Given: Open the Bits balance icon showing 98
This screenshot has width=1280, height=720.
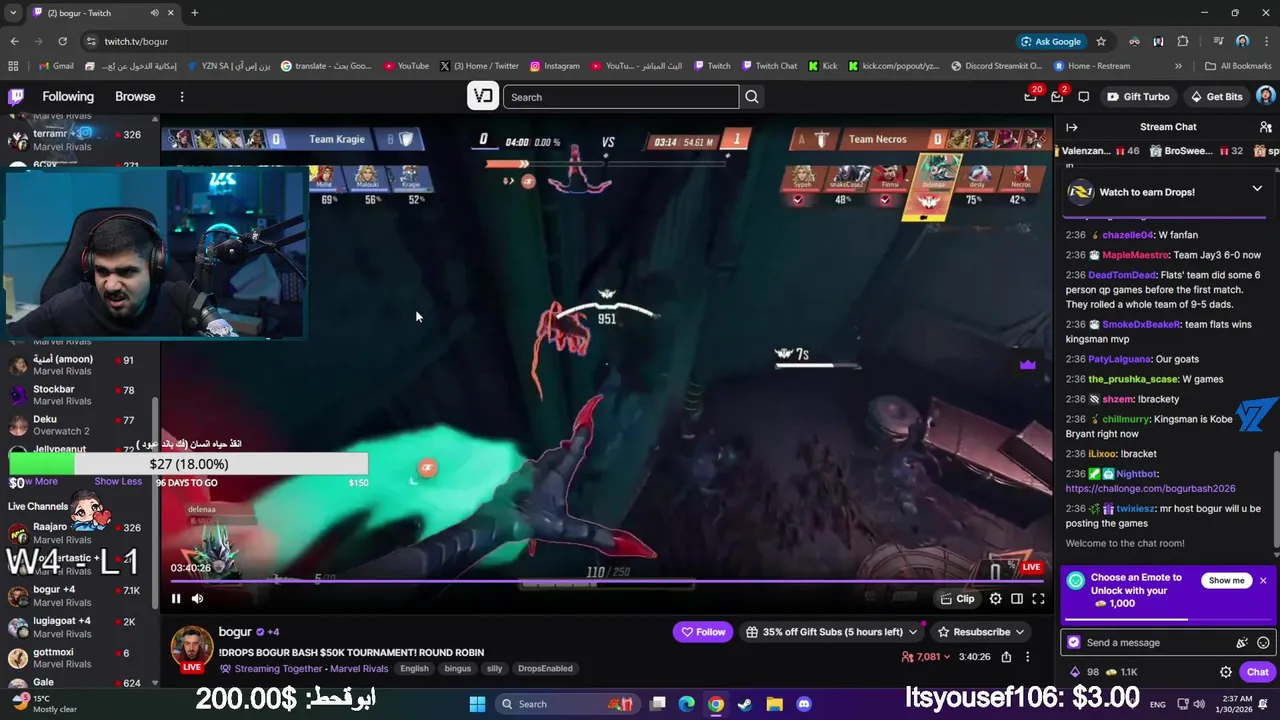Looking at the screenshot, I should click(x=1084, y=672).
